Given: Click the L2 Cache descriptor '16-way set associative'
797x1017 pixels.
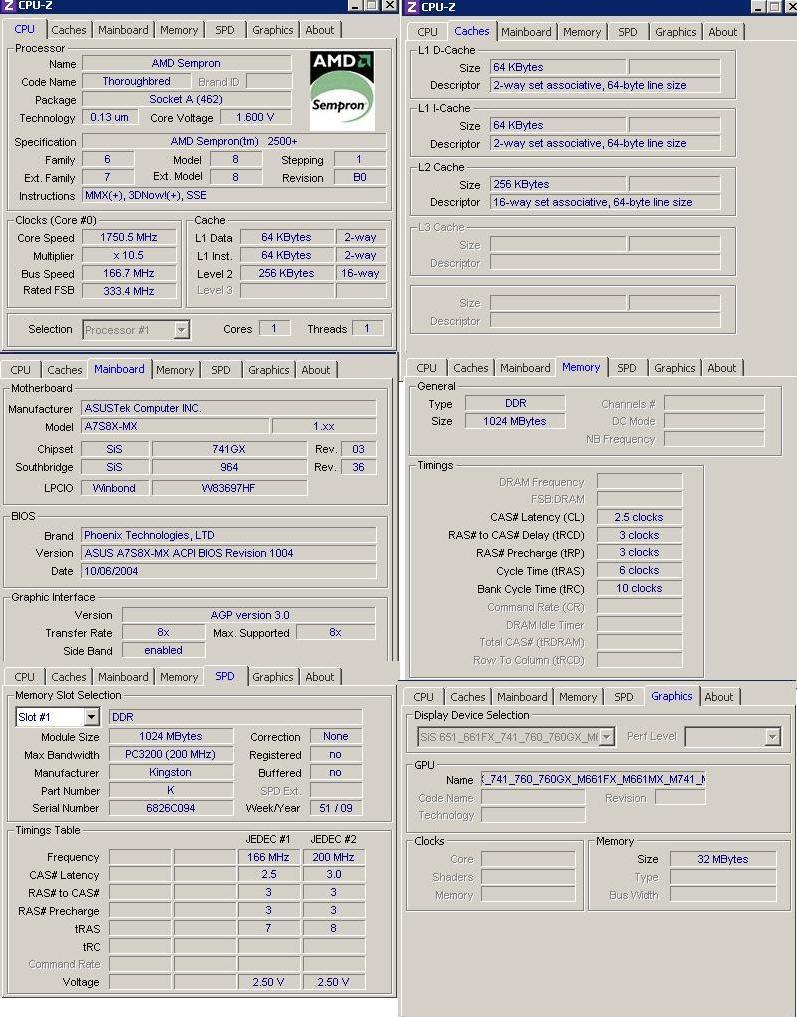Looking at the screenshot, I should click(x=605, y=202).
